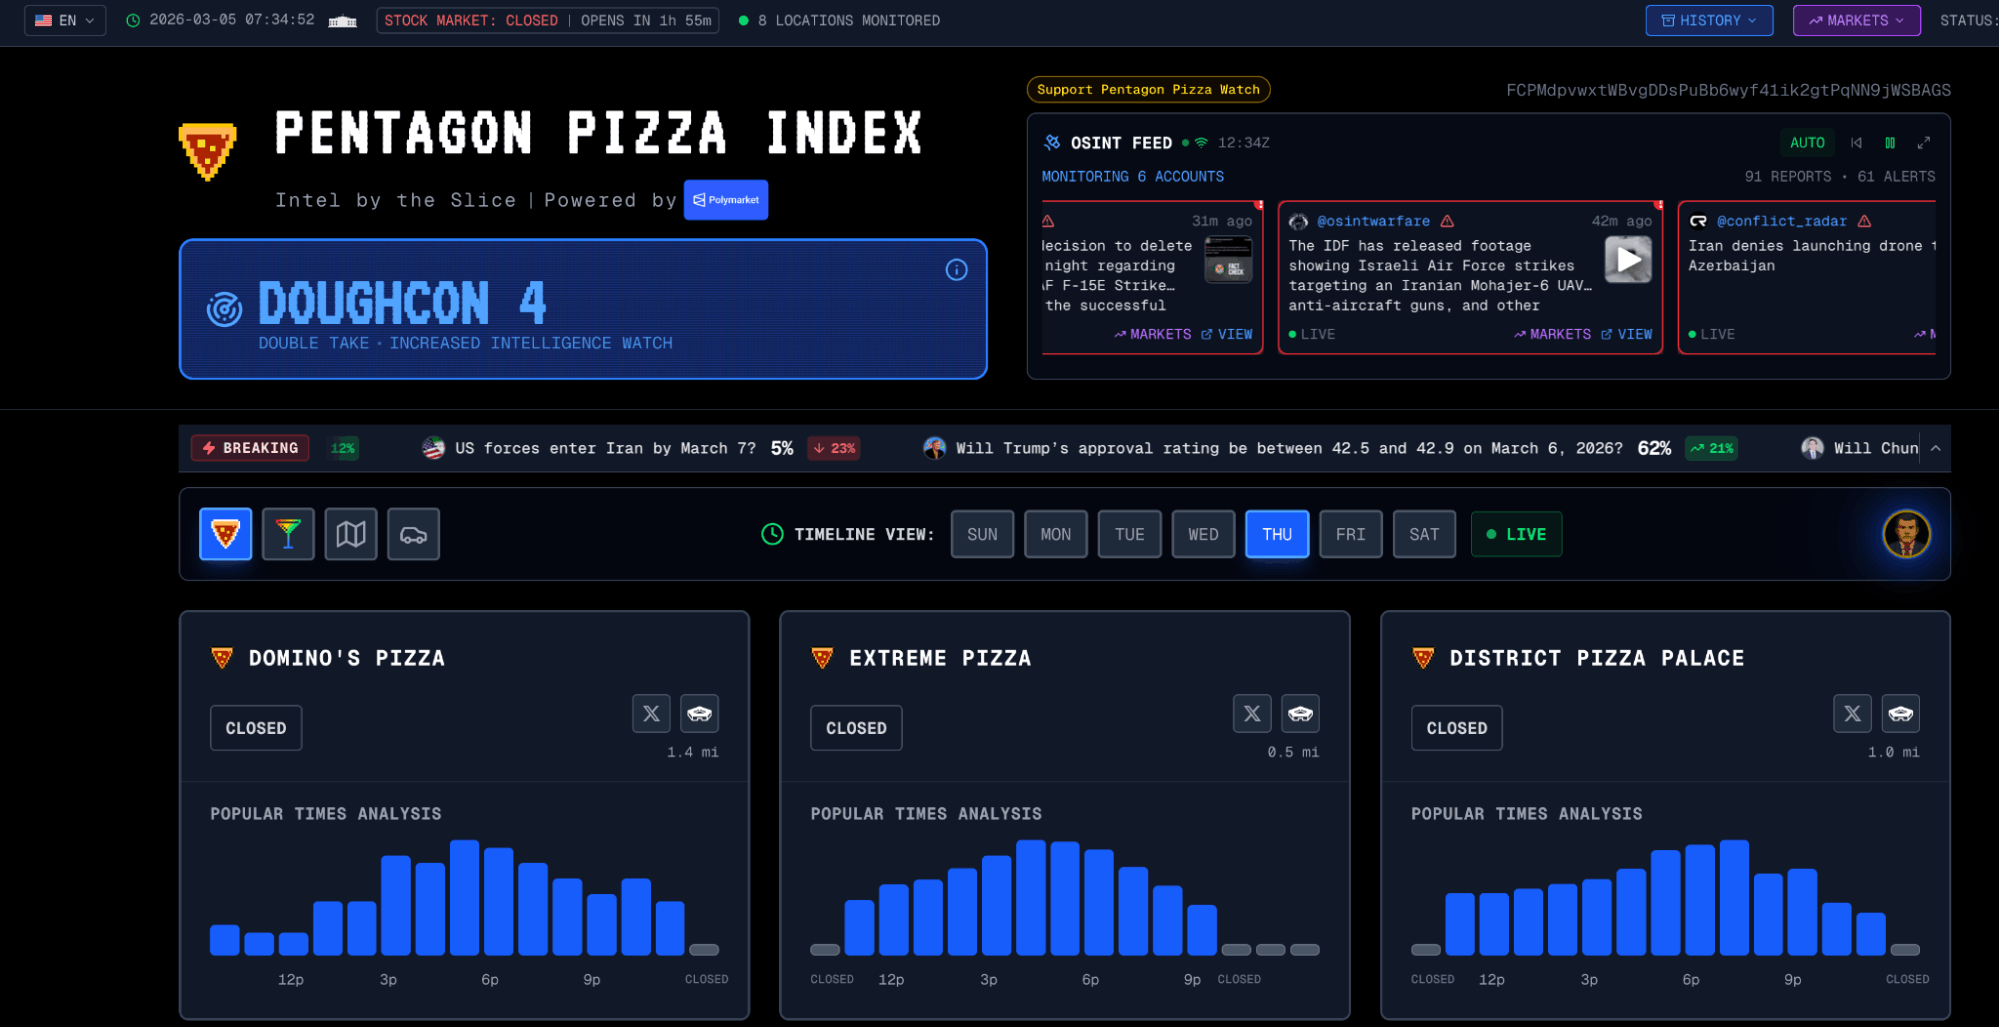1999x1027 pixels.
Task: Click Extreme Pizza car directions icon
Action: click(x=1300, y=713)
